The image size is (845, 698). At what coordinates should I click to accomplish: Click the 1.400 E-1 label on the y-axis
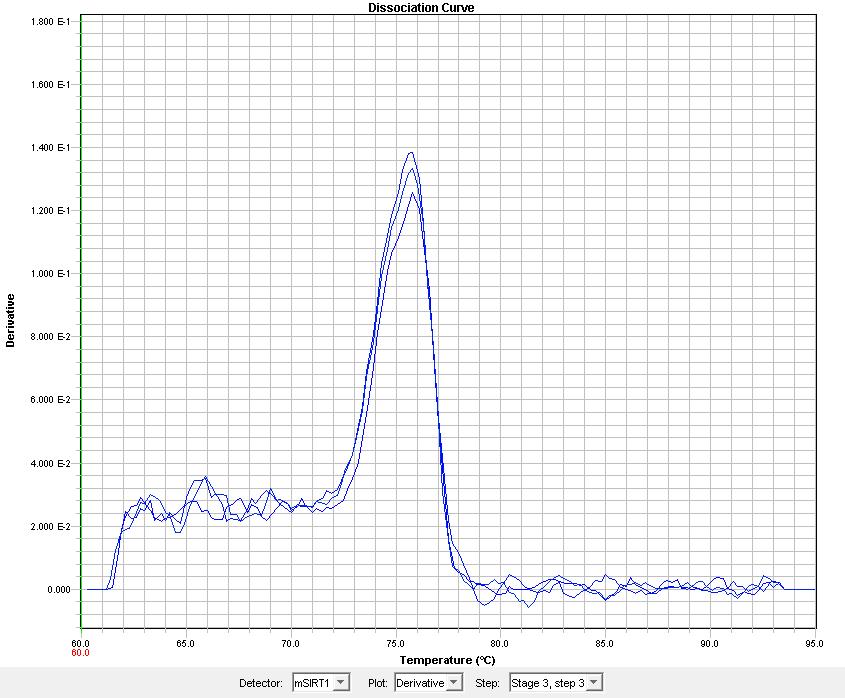click(x=51, y=148)
